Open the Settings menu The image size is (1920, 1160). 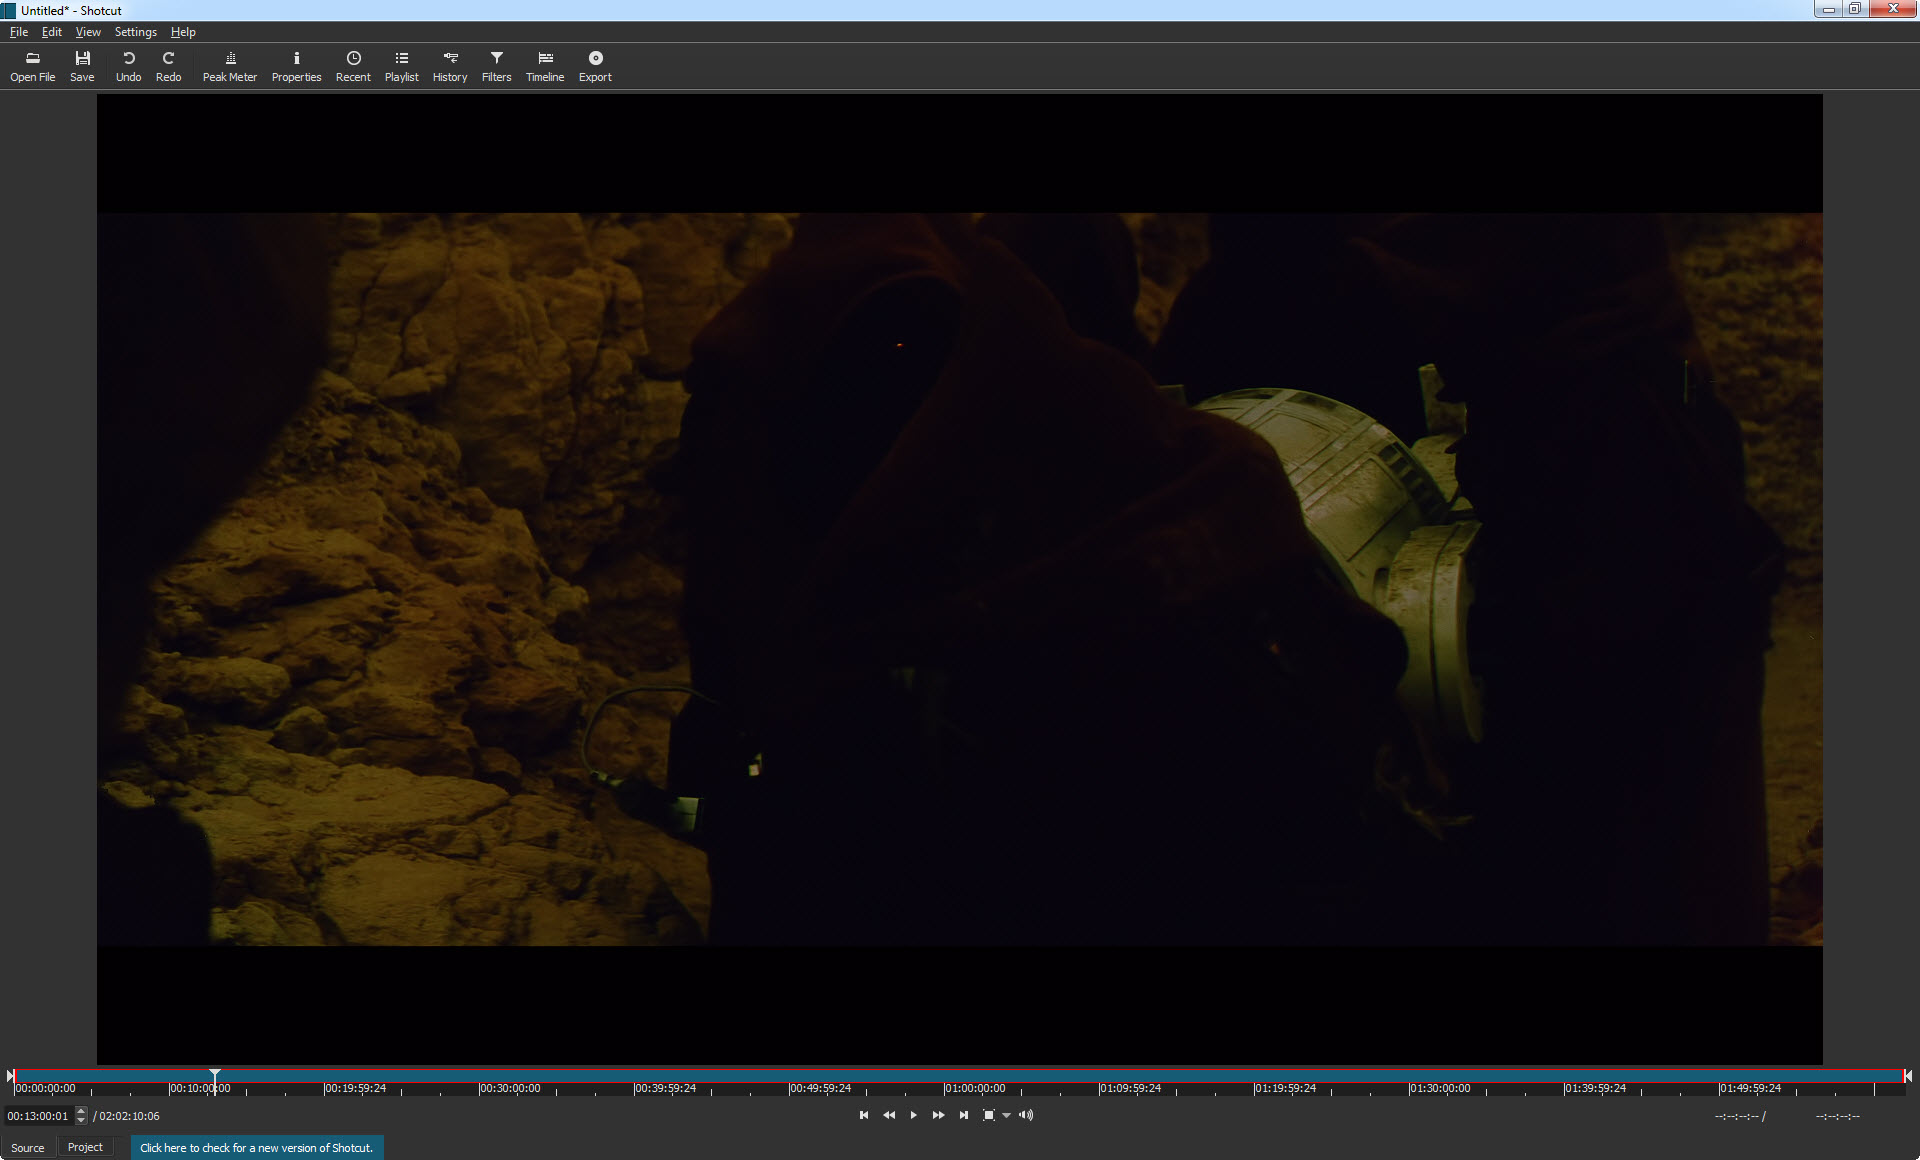pyautogui.click(x=136, y=32)
